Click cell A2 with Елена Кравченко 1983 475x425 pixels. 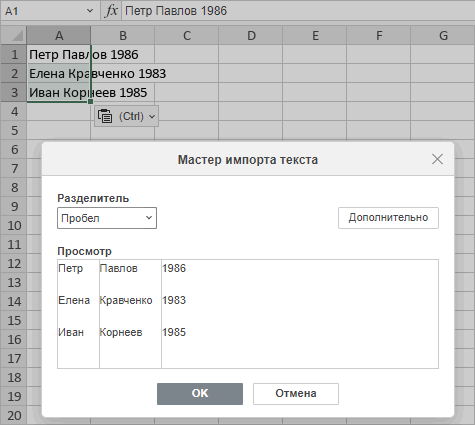point(59,73)
